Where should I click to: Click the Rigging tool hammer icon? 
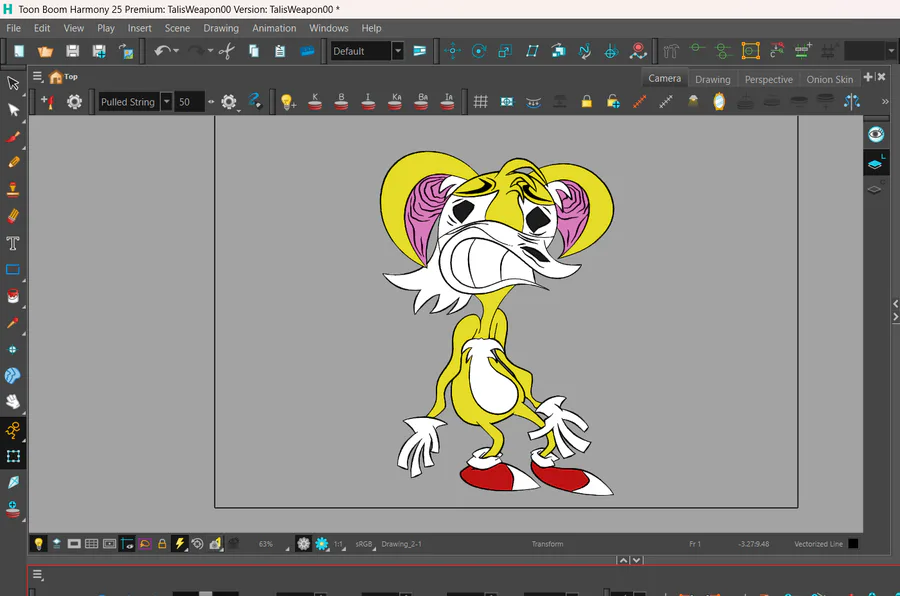[x=670, y=52]
